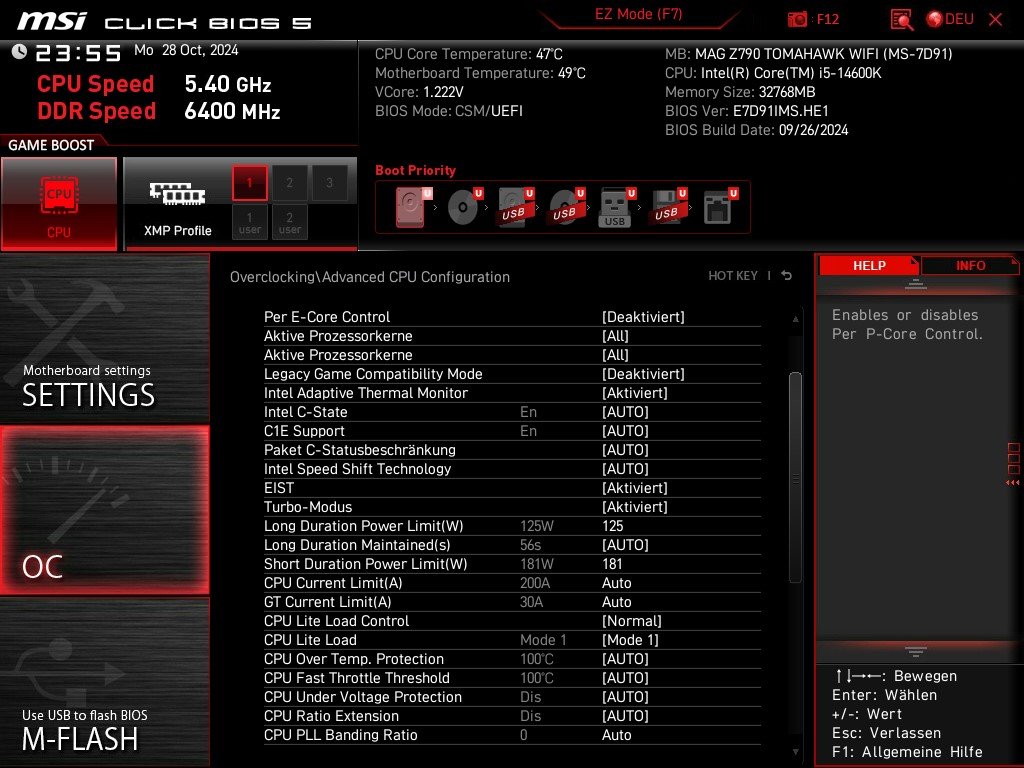1024x768 pixels.
Task: Select the hard disk boot priority icon
Action: (413, 207)
